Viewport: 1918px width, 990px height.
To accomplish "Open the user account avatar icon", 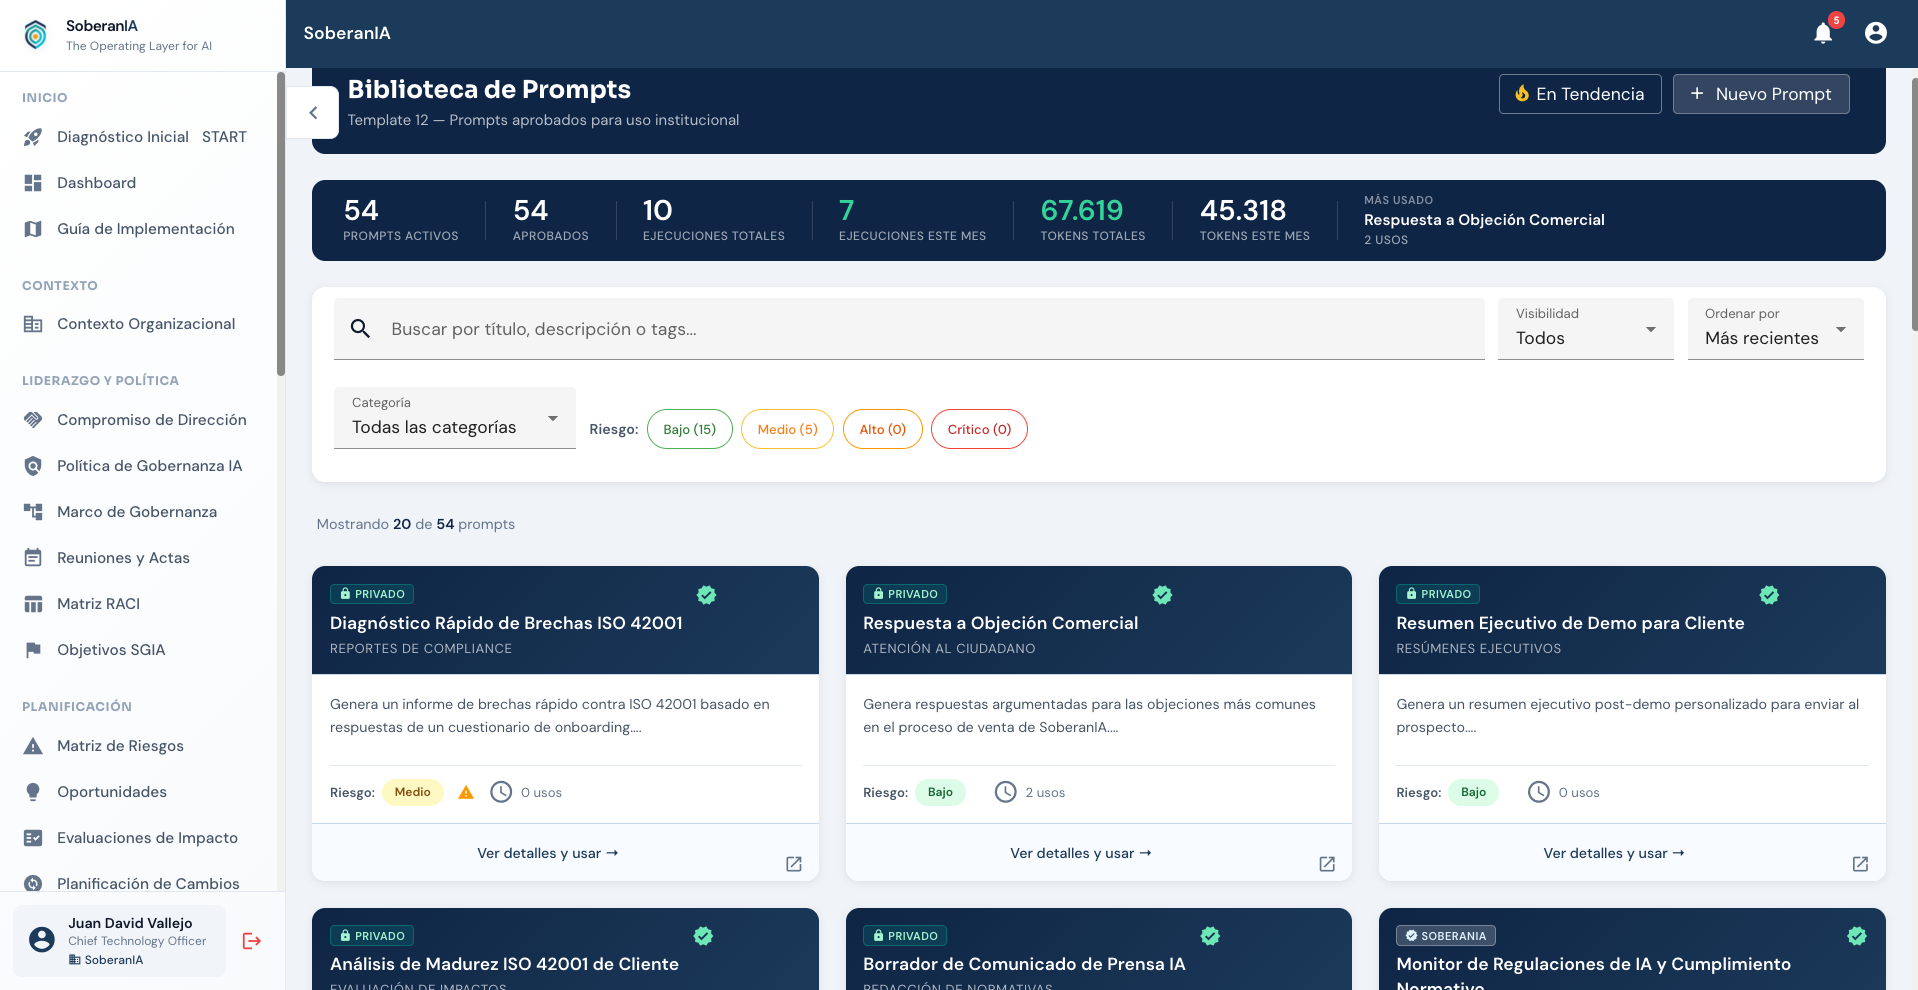I will (x=1876, y=33).
